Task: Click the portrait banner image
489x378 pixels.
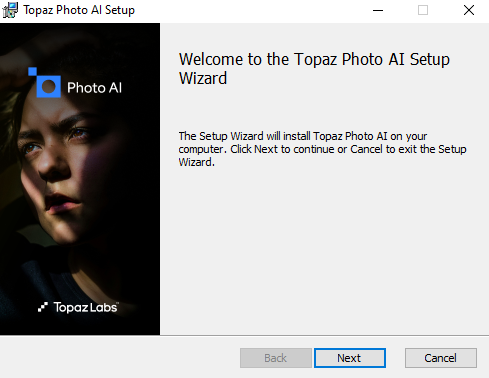Action: click(80, 179)
